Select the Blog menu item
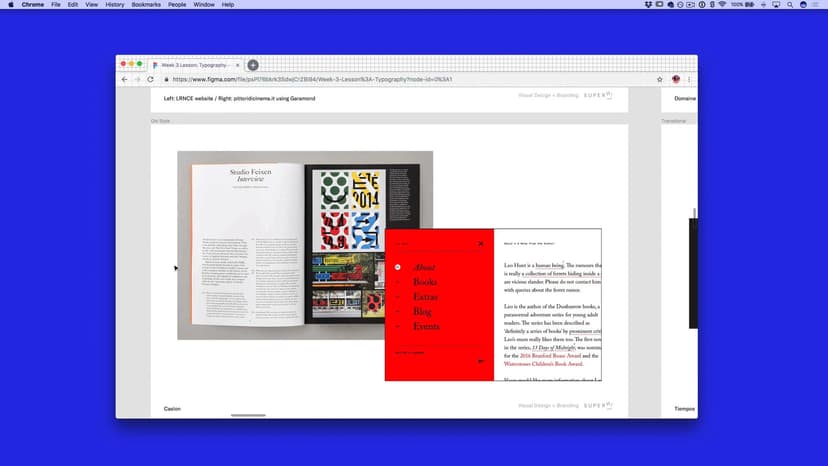This screenshot has height=466, width=828. pos(422,312)
